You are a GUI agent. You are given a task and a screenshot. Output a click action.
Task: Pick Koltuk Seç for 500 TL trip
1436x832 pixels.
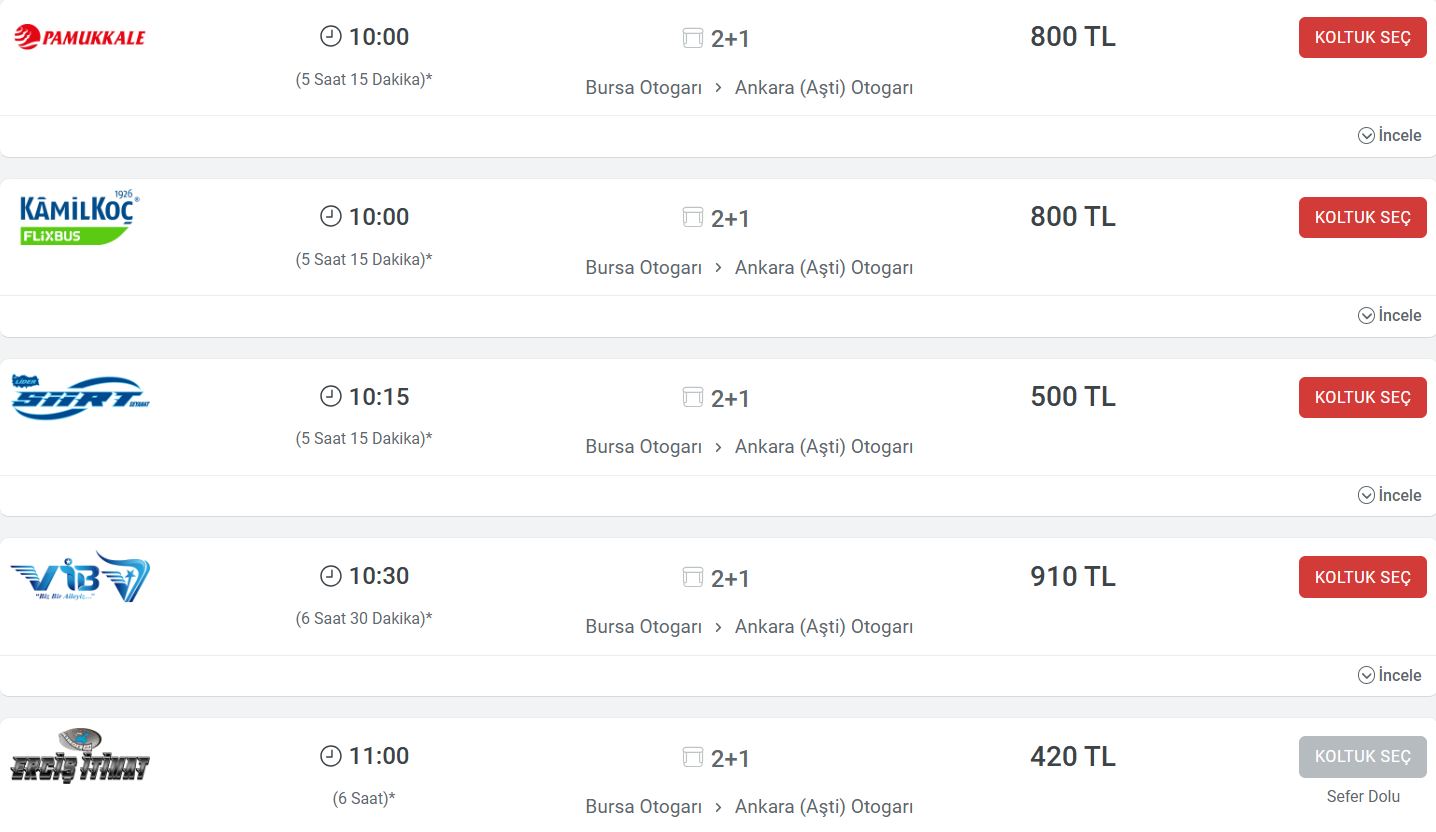pos(1362,397)
